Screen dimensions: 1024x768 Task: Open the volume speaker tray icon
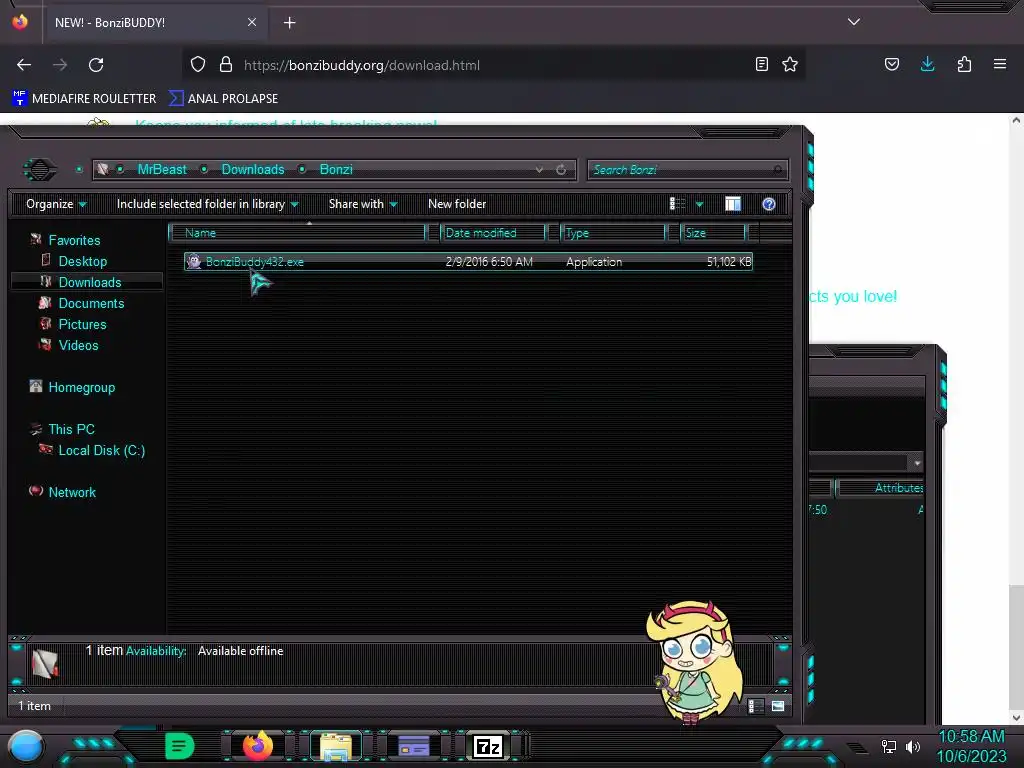point(913,746)
